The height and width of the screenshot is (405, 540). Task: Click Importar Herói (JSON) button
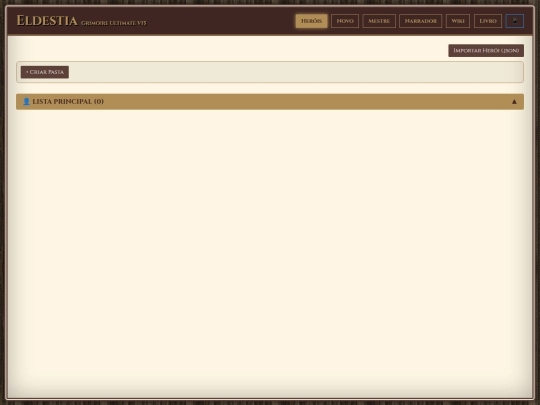point(486,51)
